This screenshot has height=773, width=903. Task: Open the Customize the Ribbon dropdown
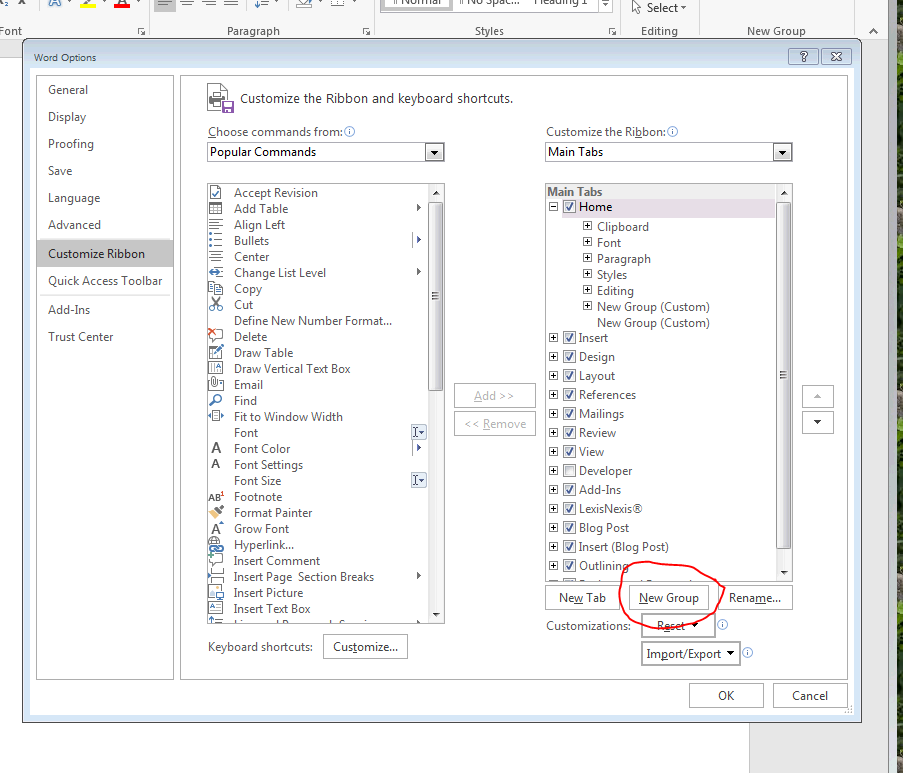(782, 152)
